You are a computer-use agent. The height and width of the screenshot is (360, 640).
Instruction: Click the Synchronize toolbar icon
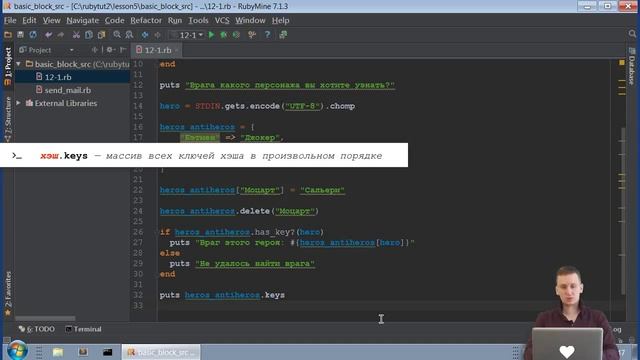pos(33,35)
